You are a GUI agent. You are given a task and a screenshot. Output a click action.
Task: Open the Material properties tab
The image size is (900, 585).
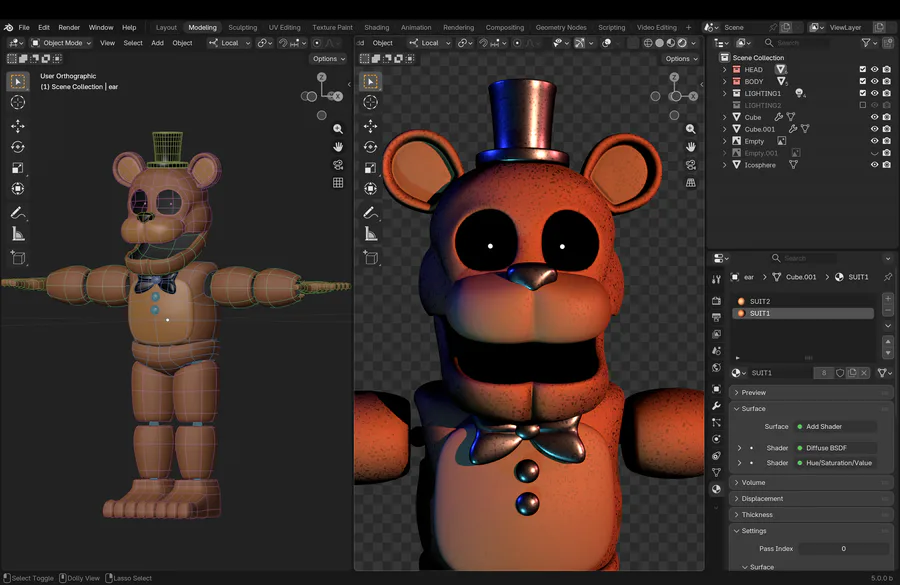pos(716,489)
